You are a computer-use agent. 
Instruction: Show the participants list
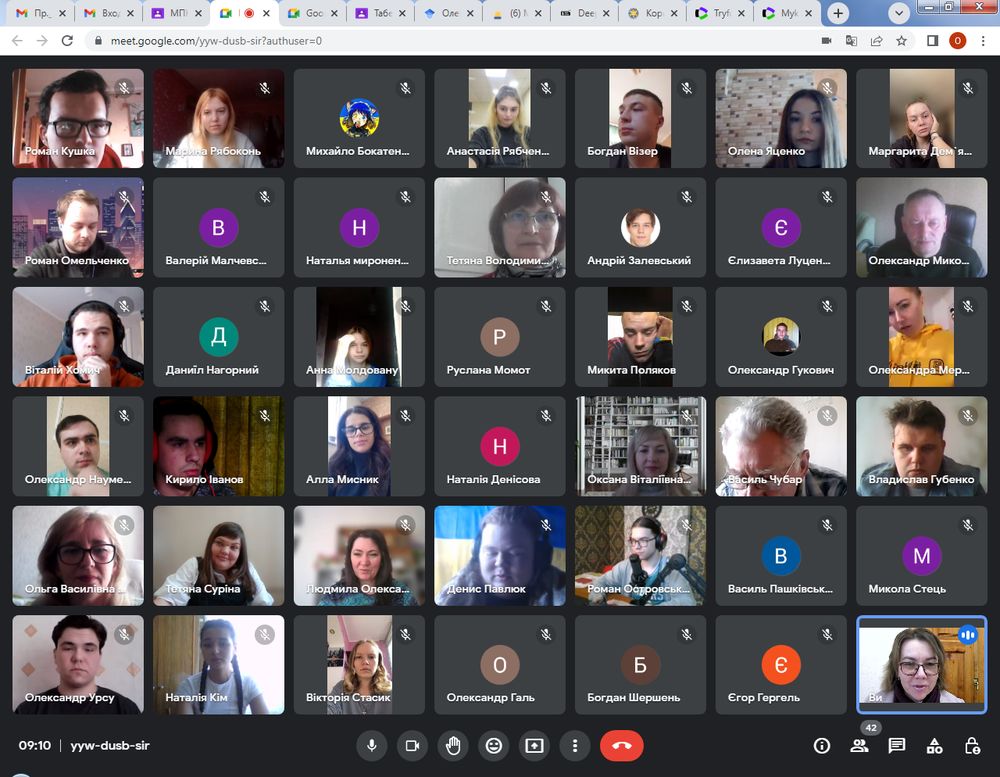(859, 745)
